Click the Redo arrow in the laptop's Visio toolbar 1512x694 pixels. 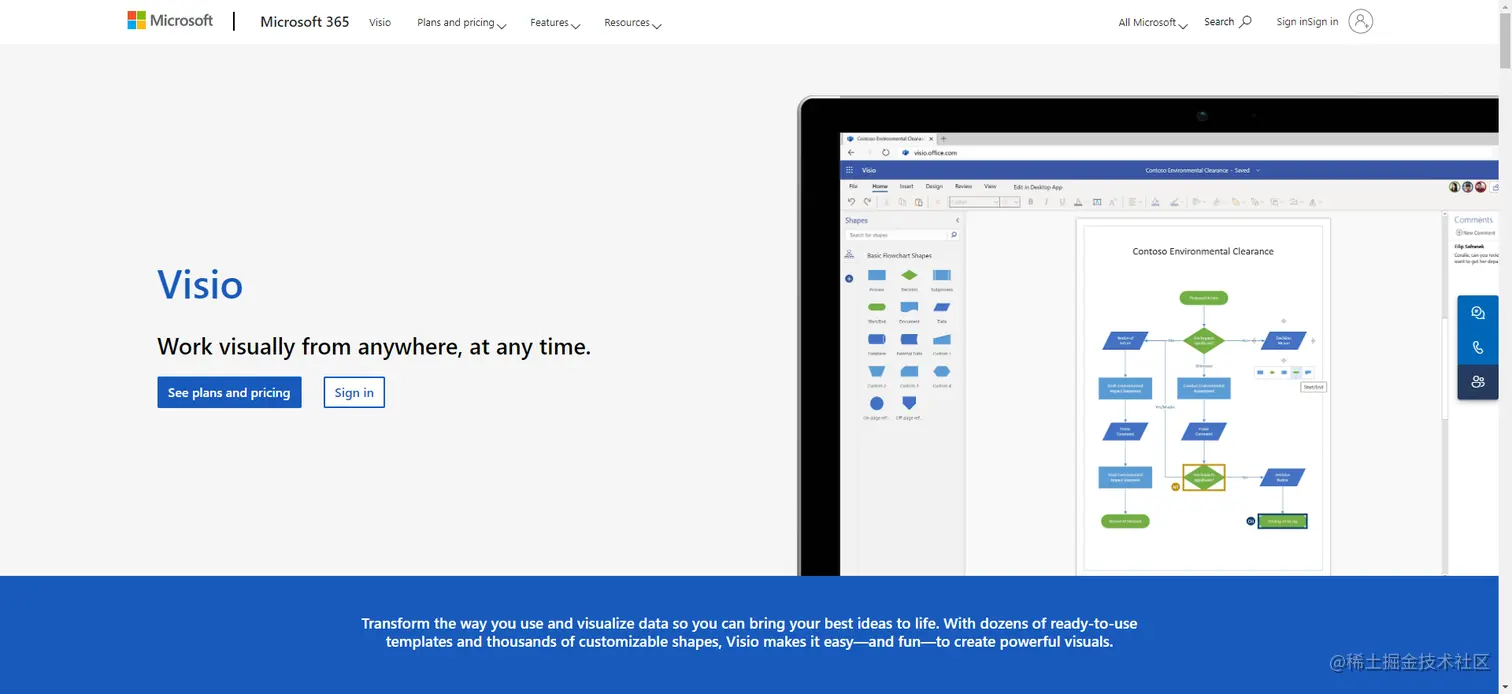(x=867, y=202)
